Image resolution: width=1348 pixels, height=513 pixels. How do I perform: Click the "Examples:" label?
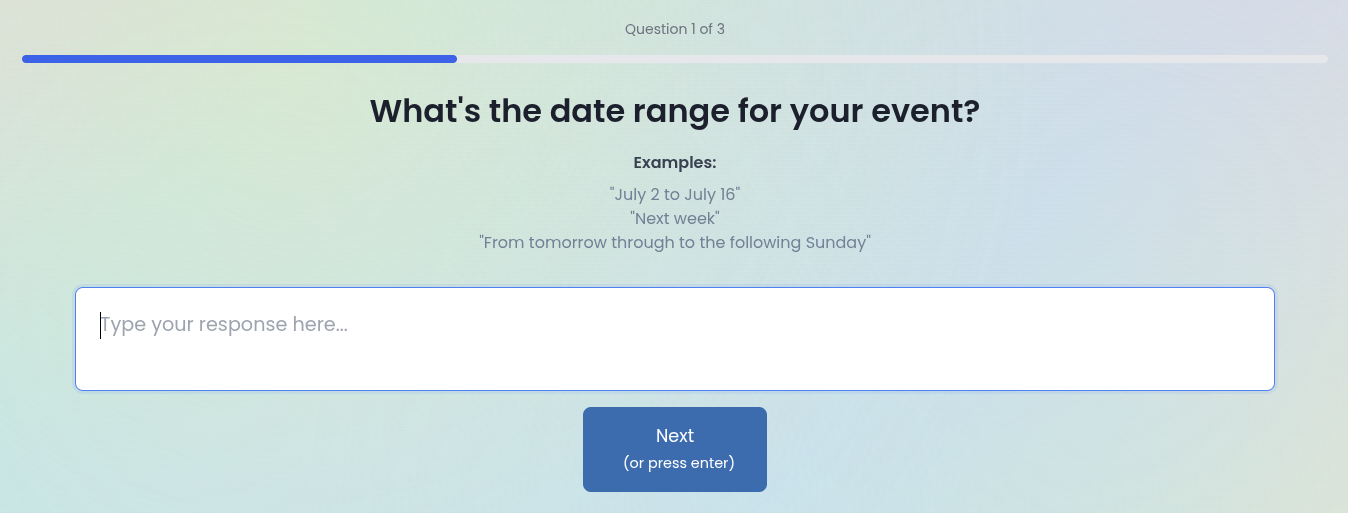(x=674, y=162)
